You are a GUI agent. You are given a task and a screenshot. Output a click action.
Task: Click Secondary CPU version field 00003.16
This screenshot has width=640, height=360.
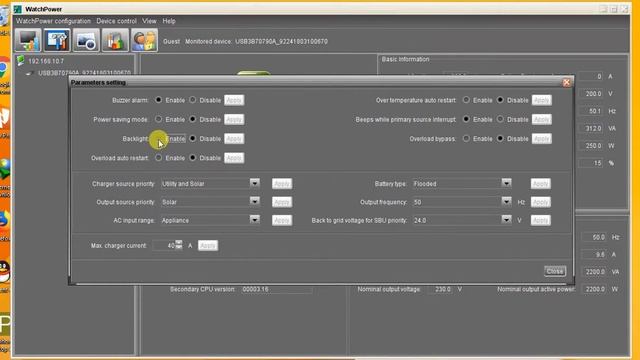click(276, 289)
